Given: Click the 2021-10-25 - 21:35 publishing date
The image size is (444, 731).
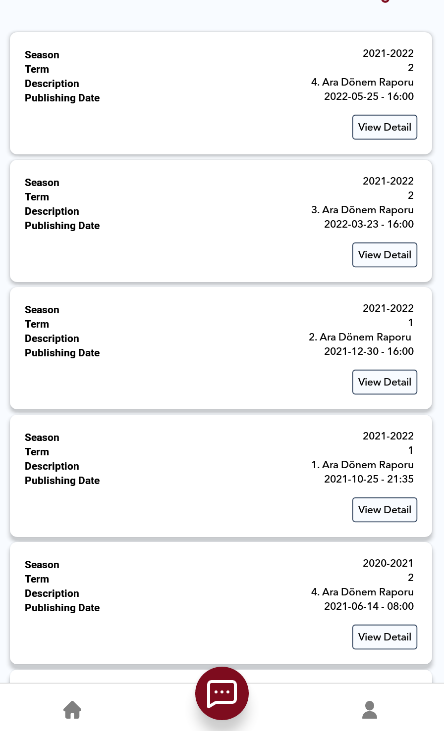Looking at the screenshot, I should 369,479.
